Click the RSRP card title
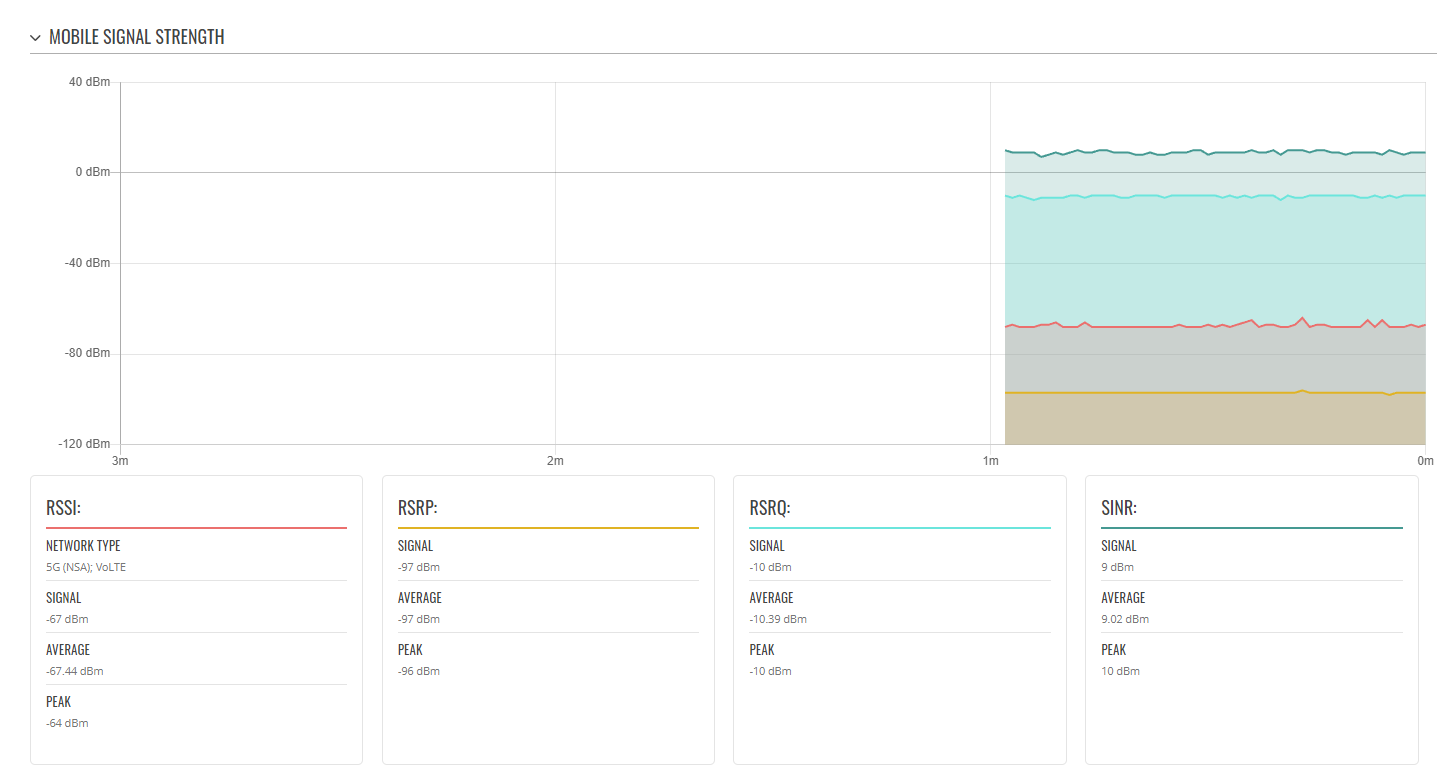 [x=418, y=508]
